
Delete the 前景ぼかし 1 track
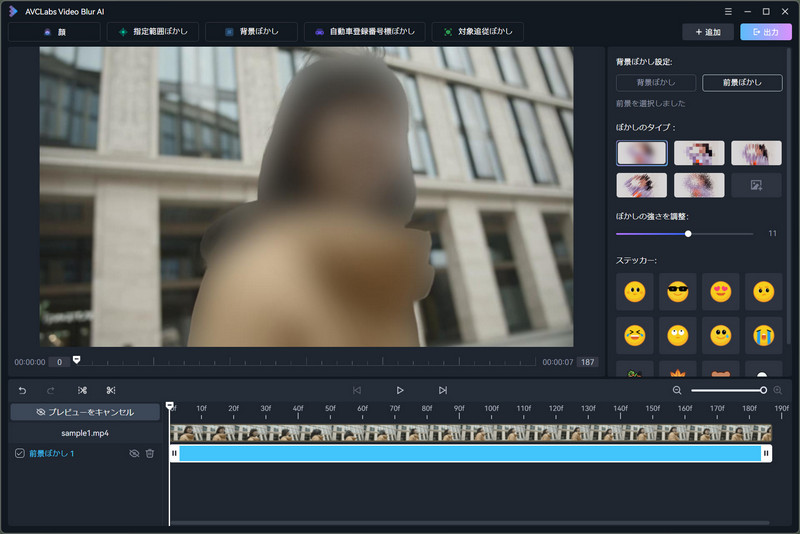pyautogui.click(x=149, y=453)
